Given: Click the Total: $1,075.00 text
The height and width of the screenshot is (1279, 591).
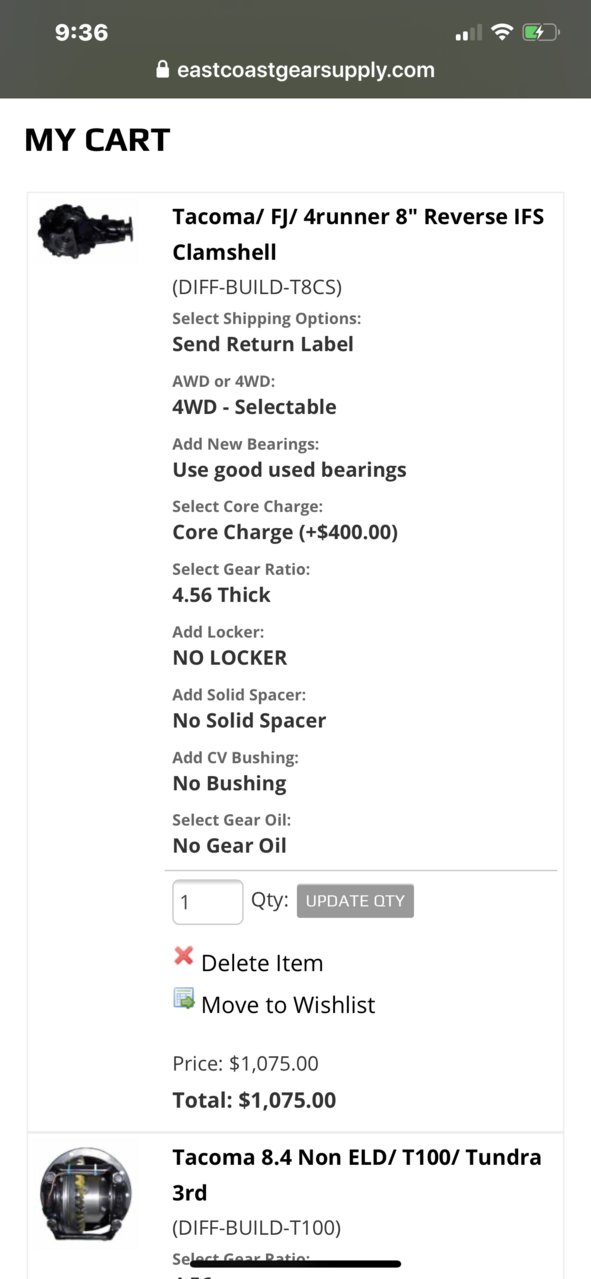Looking at the screenshot, I should coord(254,1100).
